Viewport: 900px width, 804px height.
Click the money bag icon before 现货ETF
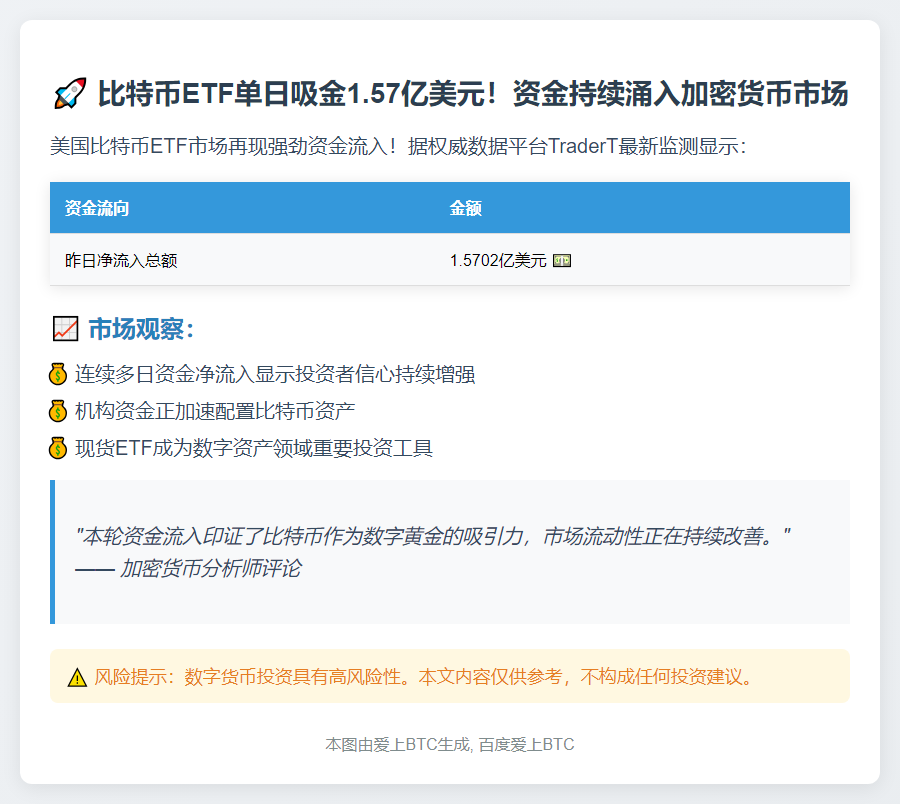pyautogui.click(x=58, y=448)
